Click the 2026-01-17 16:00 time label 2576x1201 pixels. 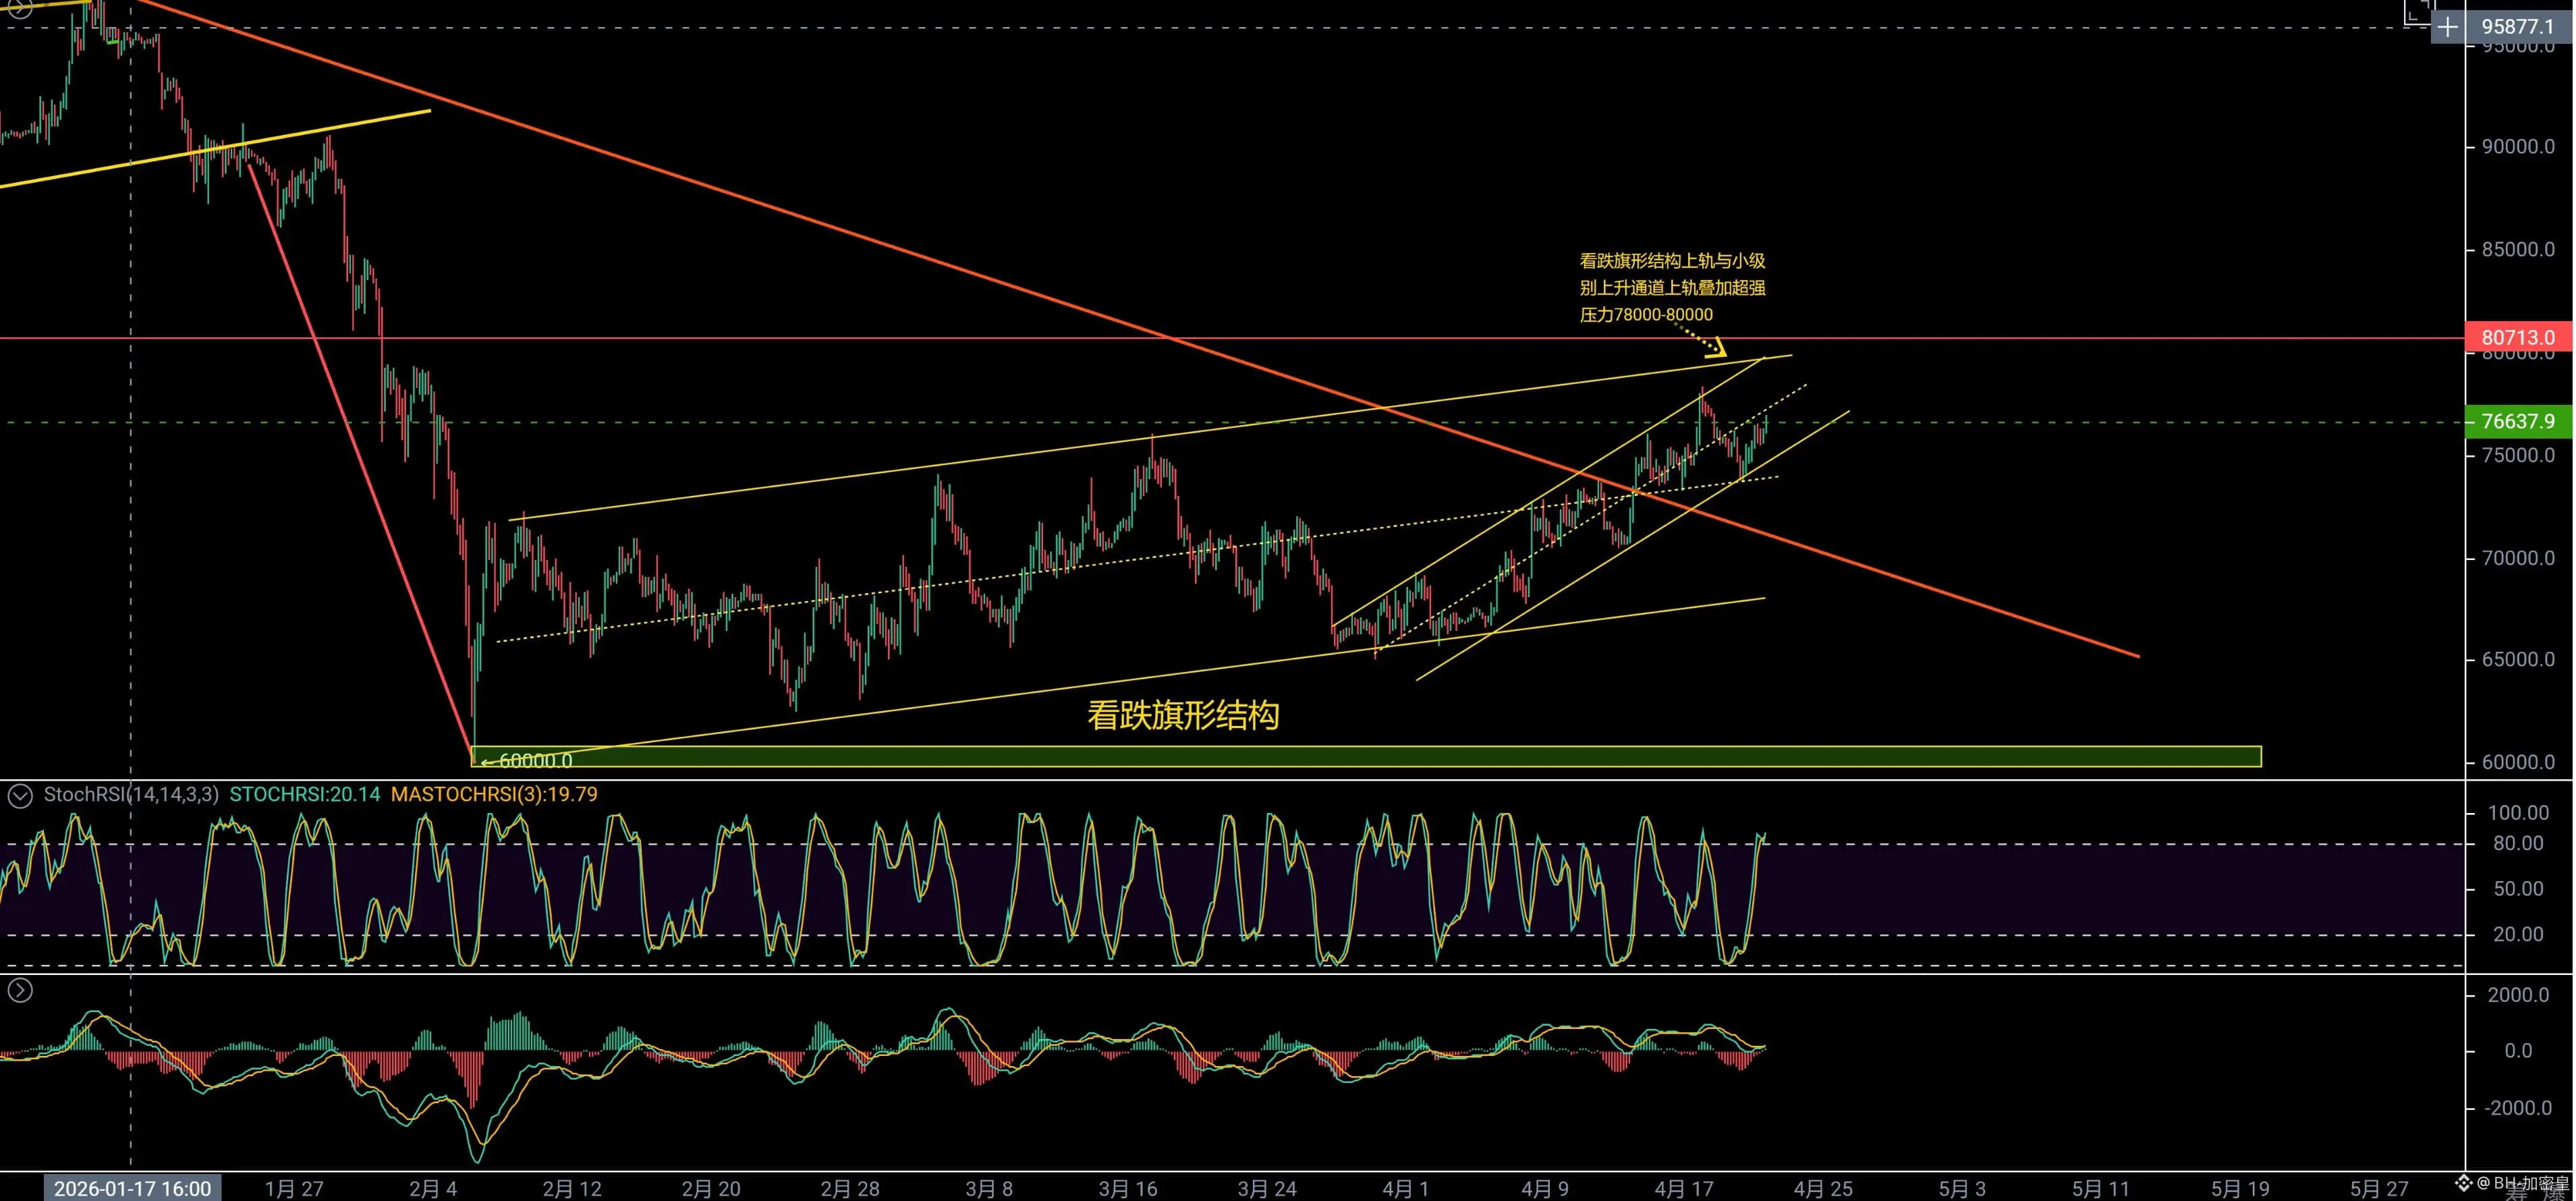(132, 1188)
